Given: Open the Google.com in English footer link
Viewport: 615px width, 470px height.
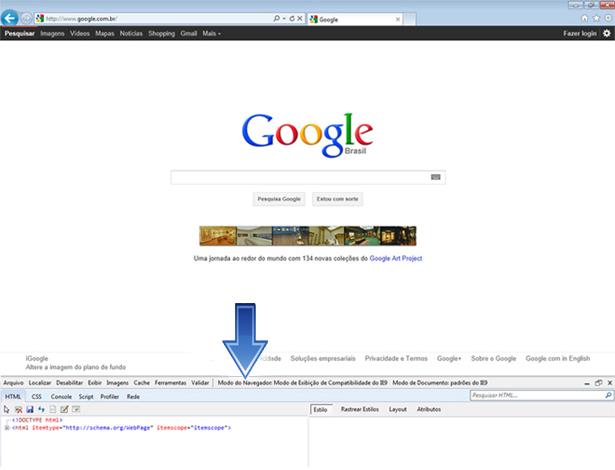Looking at the screenshot, I should [557, 358].
